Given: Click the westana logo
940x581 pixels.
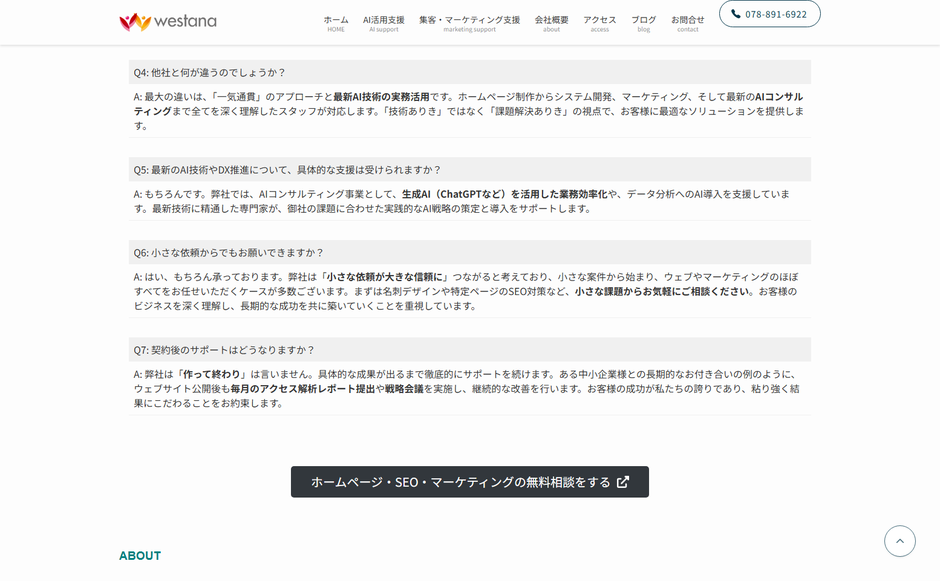Looking at the screenshot, I should (168, 22).
